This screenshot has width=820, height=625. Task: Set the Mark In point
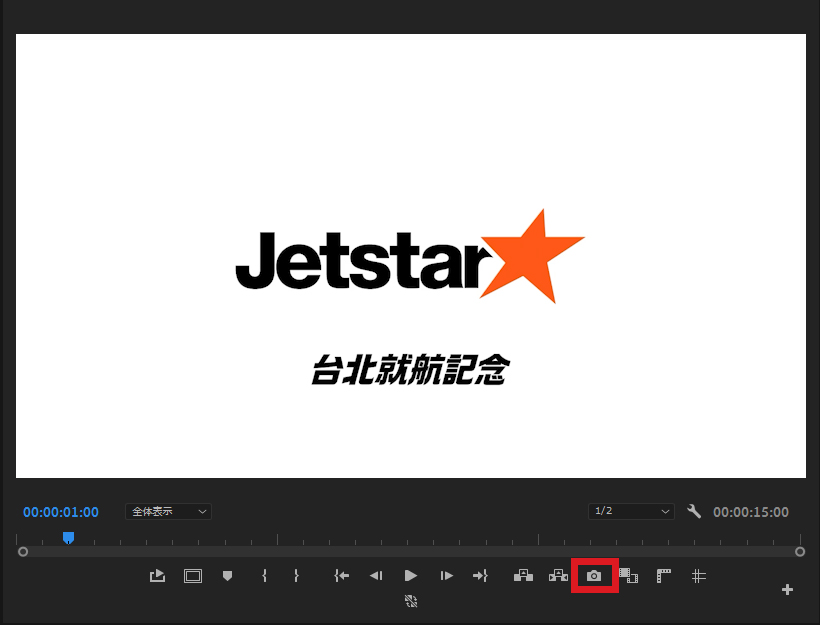pyautogui.click(x=264, y=576)
